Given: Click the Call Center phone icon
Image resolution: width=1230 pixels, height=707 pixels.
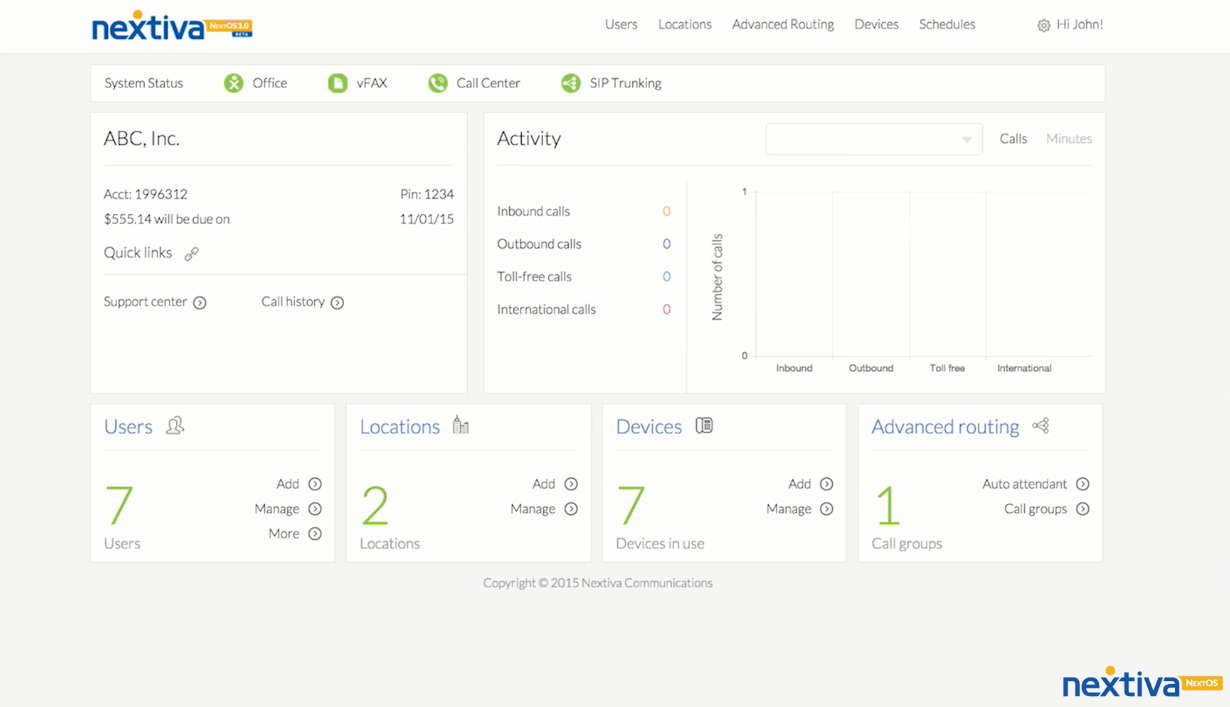Looking at the screenshot, I should (438, 83).
